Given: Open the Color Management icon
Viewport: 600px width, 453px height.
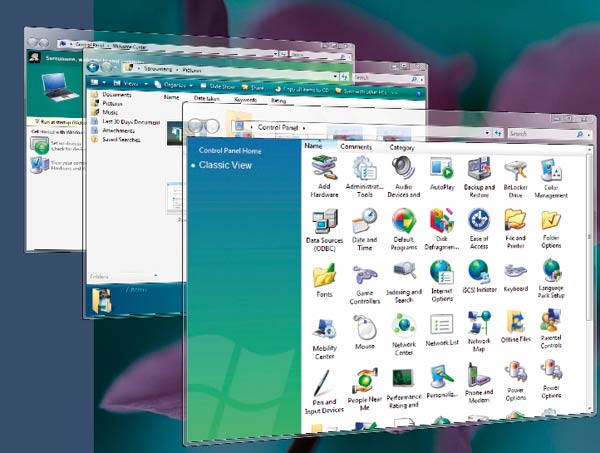Looking at the screenshot, I should coord(551,170).
